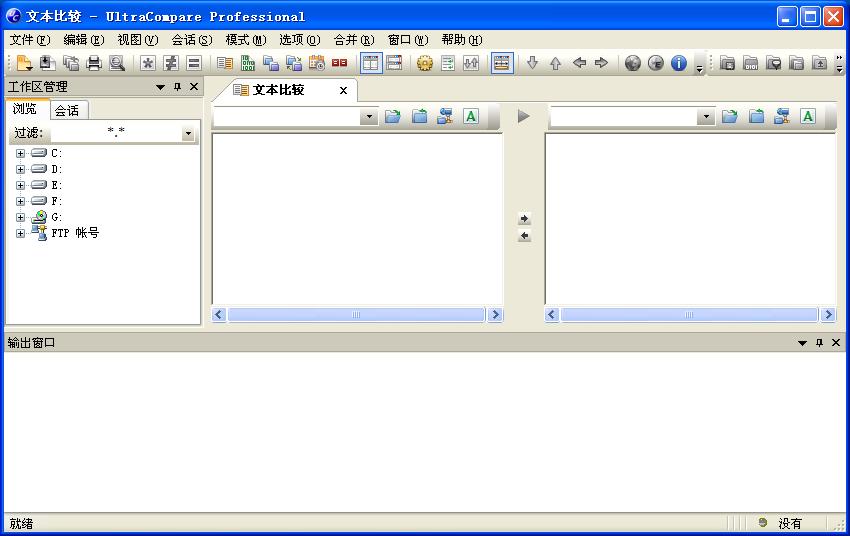Viewport: 850px width, 536px height.
Task: Open the 合并(R) menu
Action: click(354, 40)
